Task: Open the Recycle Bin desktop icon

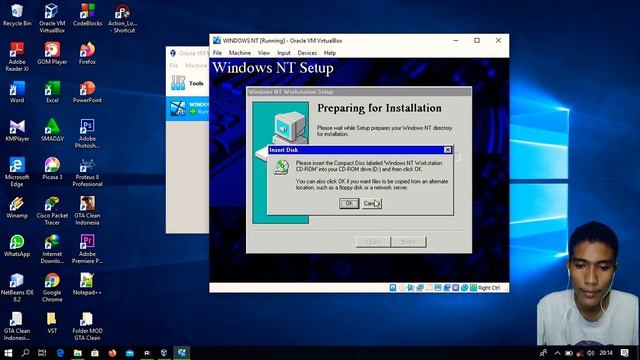Action: pyautogui.click(x=17, y=16)
